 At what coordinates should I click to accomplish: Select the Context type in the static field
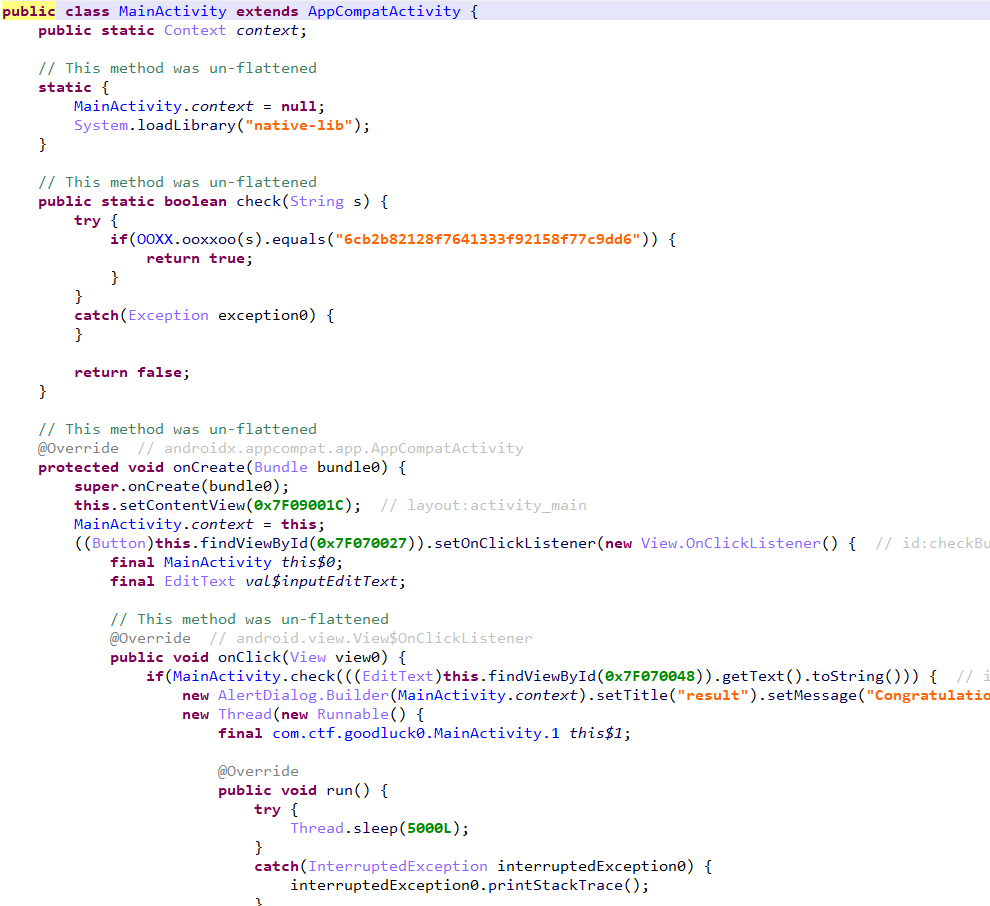(194, 30)
